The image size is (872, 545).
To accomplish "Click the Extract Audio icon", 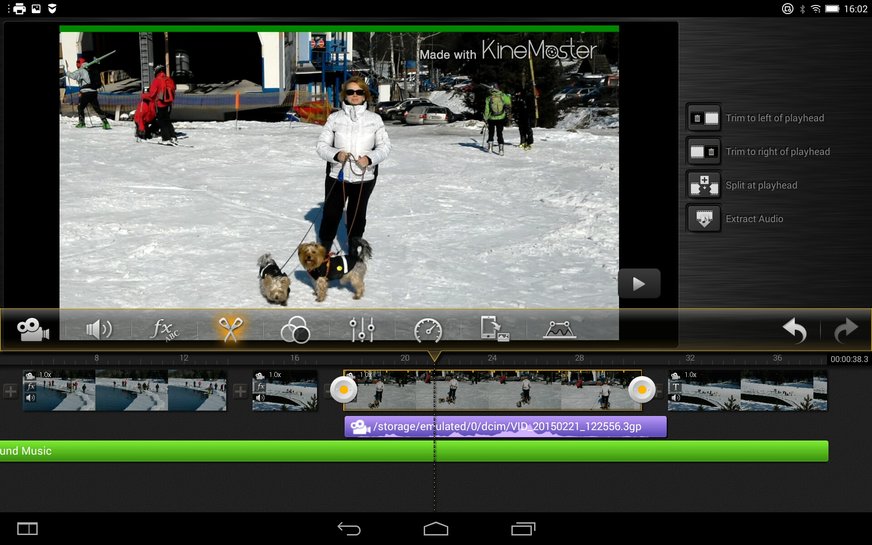I will pyautogui.click(x=703, y=219).
